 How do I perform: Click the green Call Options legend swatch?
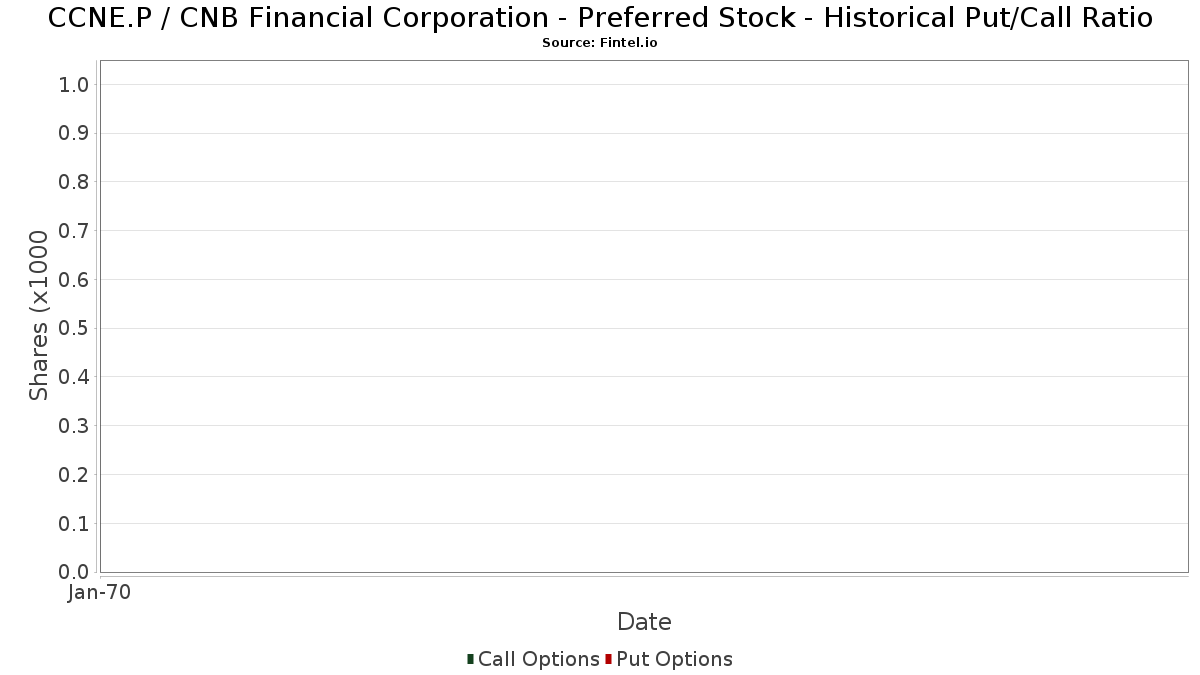point(470,659)
